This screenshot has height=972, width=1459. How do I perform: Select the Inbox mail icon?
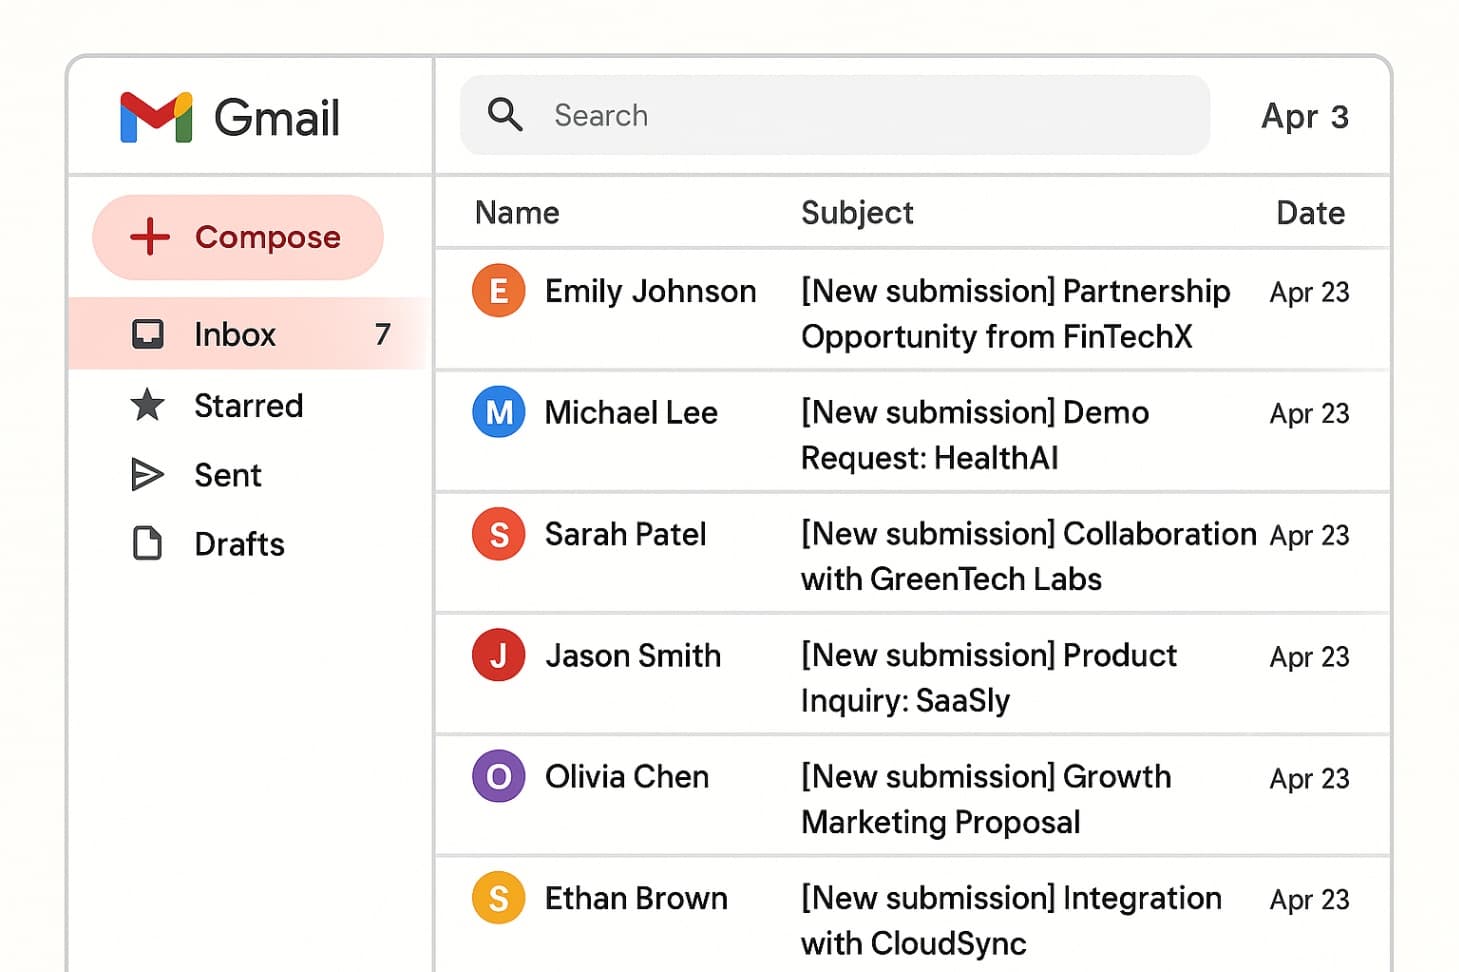(x=147, y=334)
